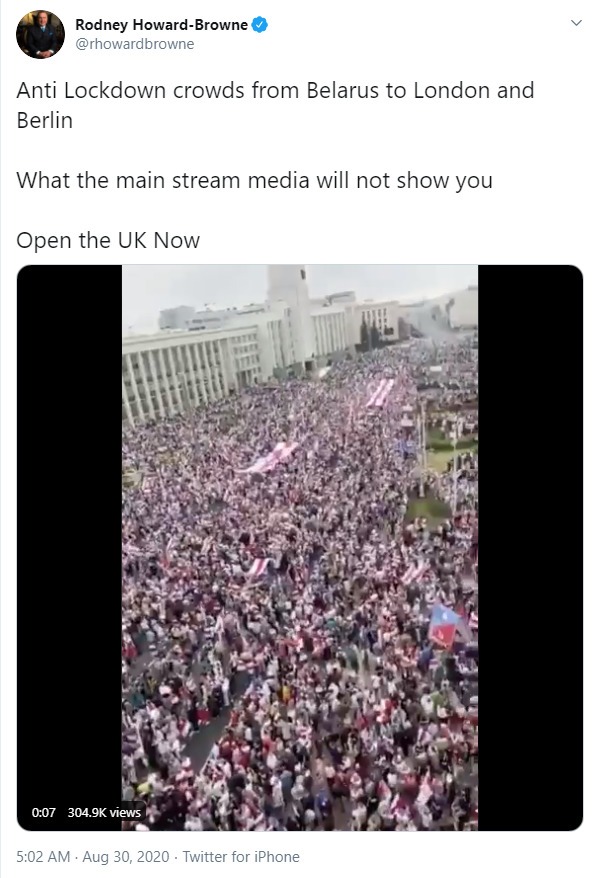Click the blue verified checkmark badge
Screen dimensions: 596x878
[259, 25]
